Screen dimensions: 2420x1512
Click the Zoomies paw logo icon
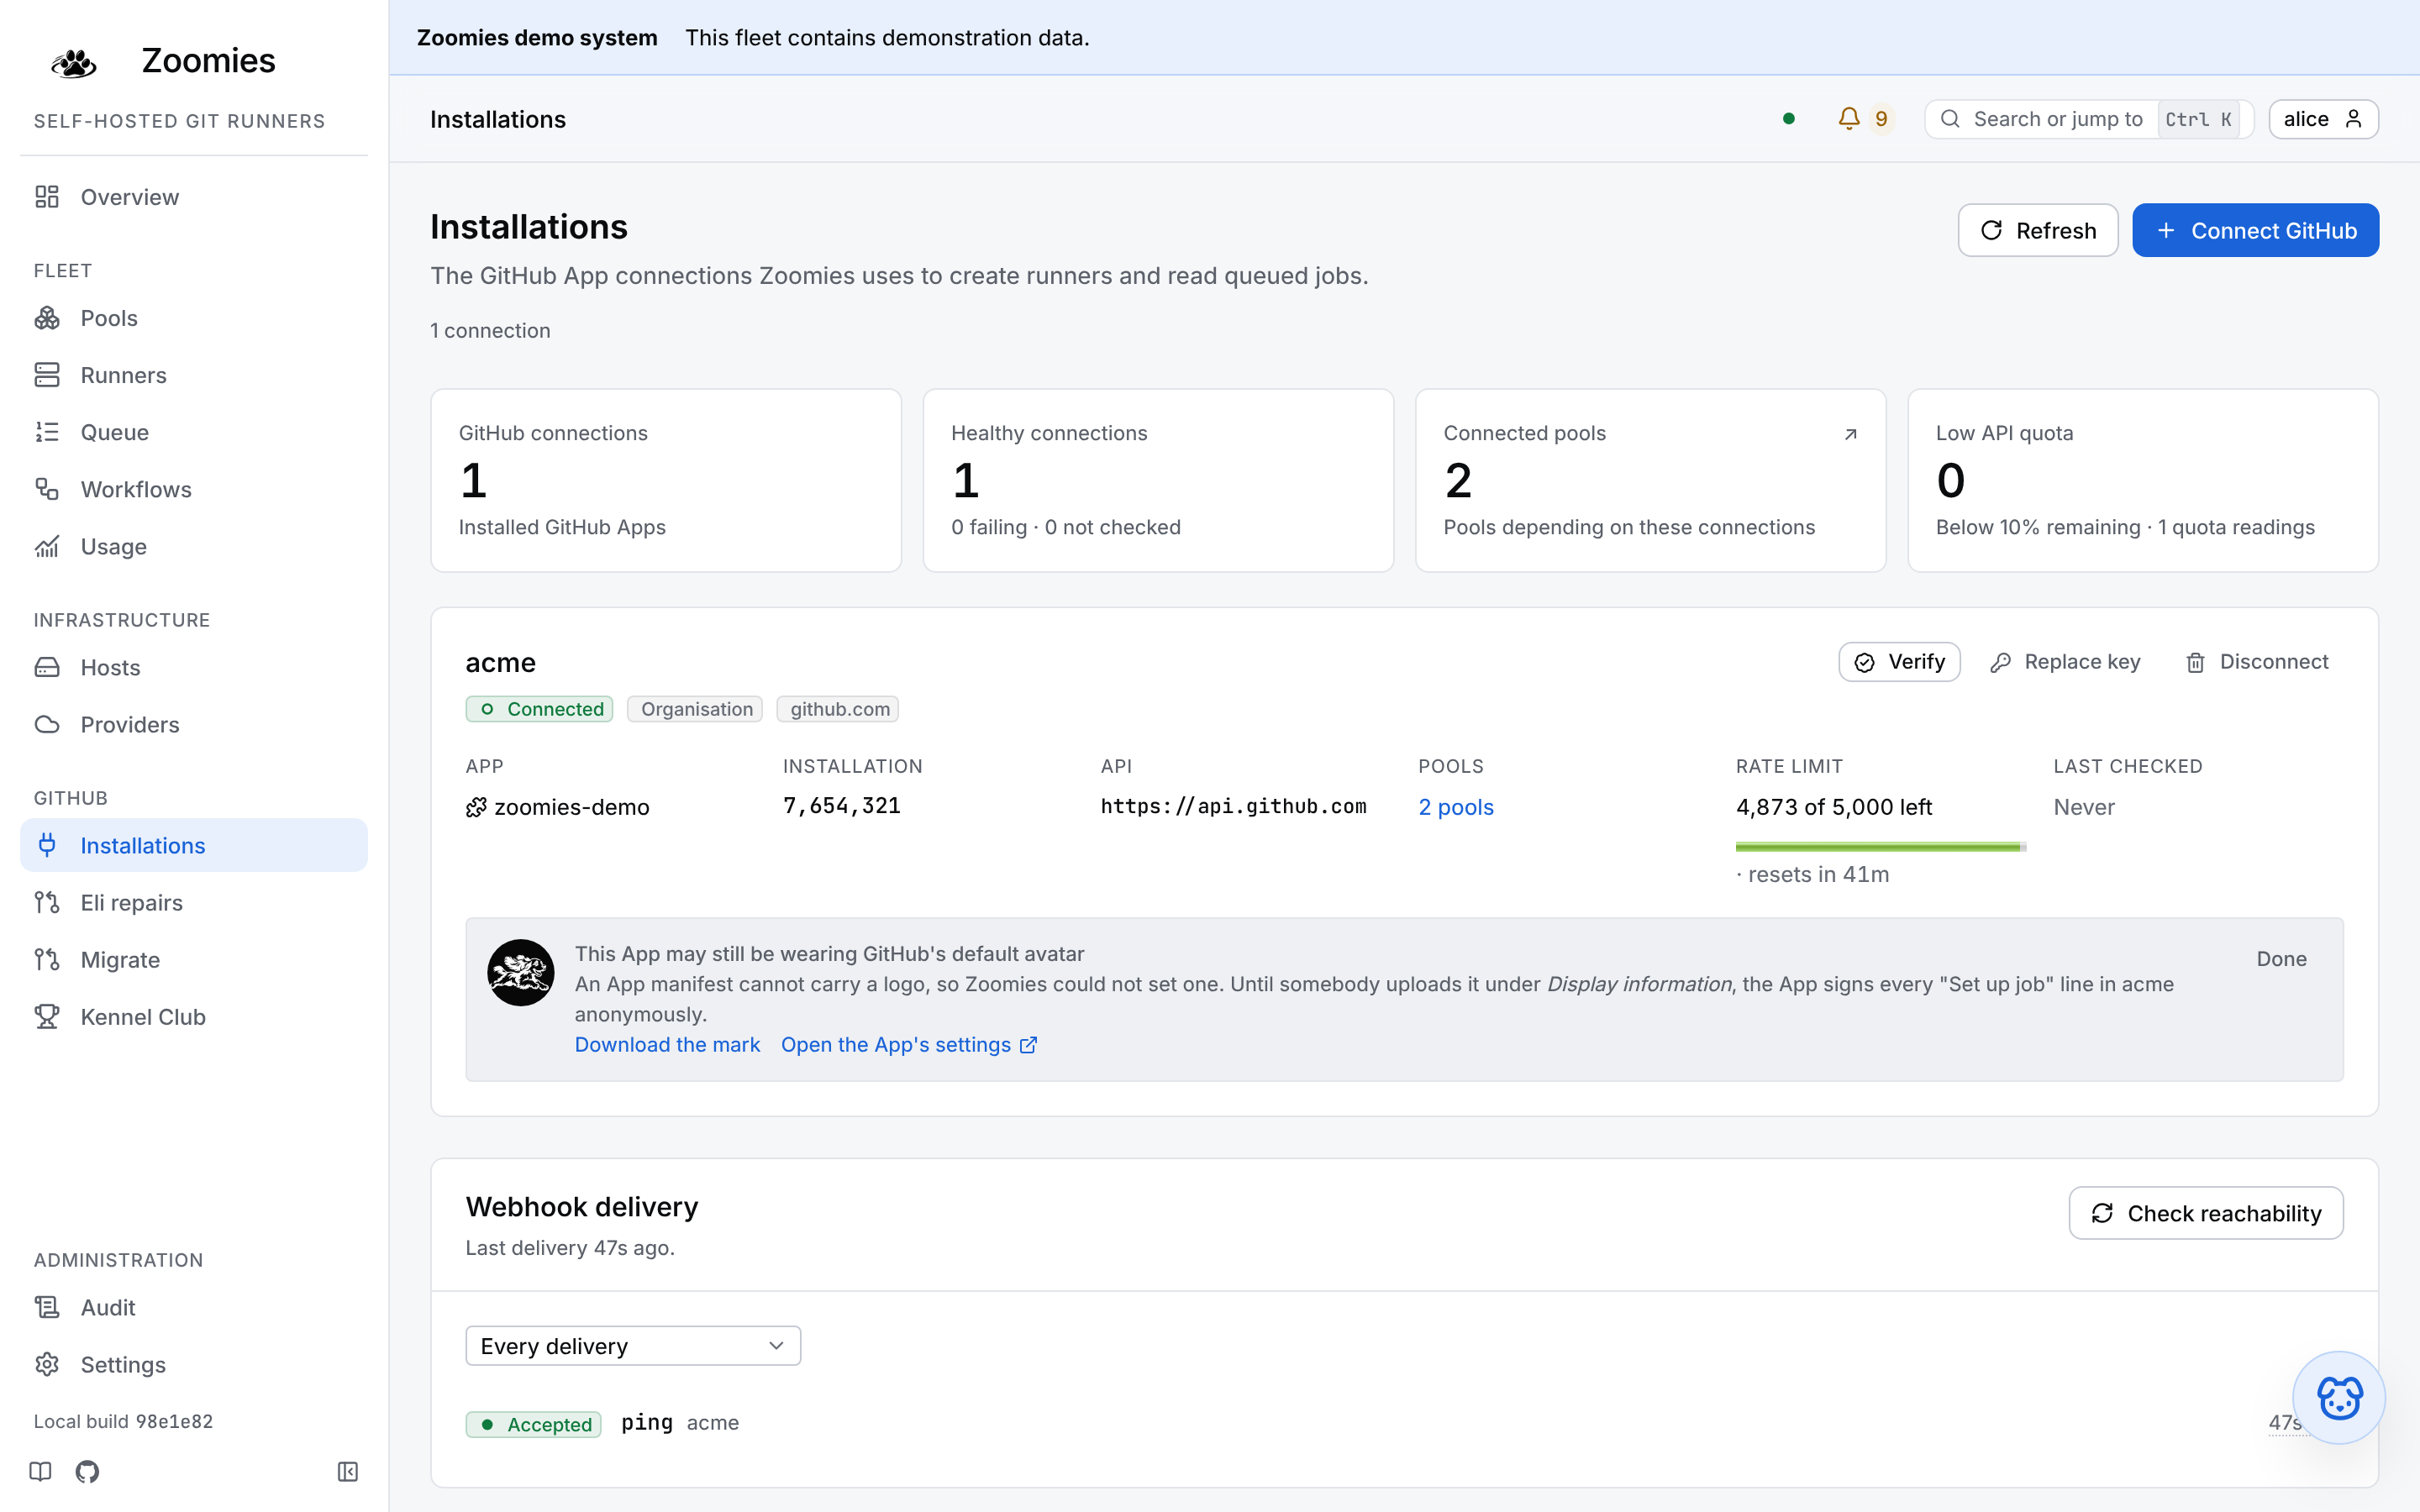73,62
